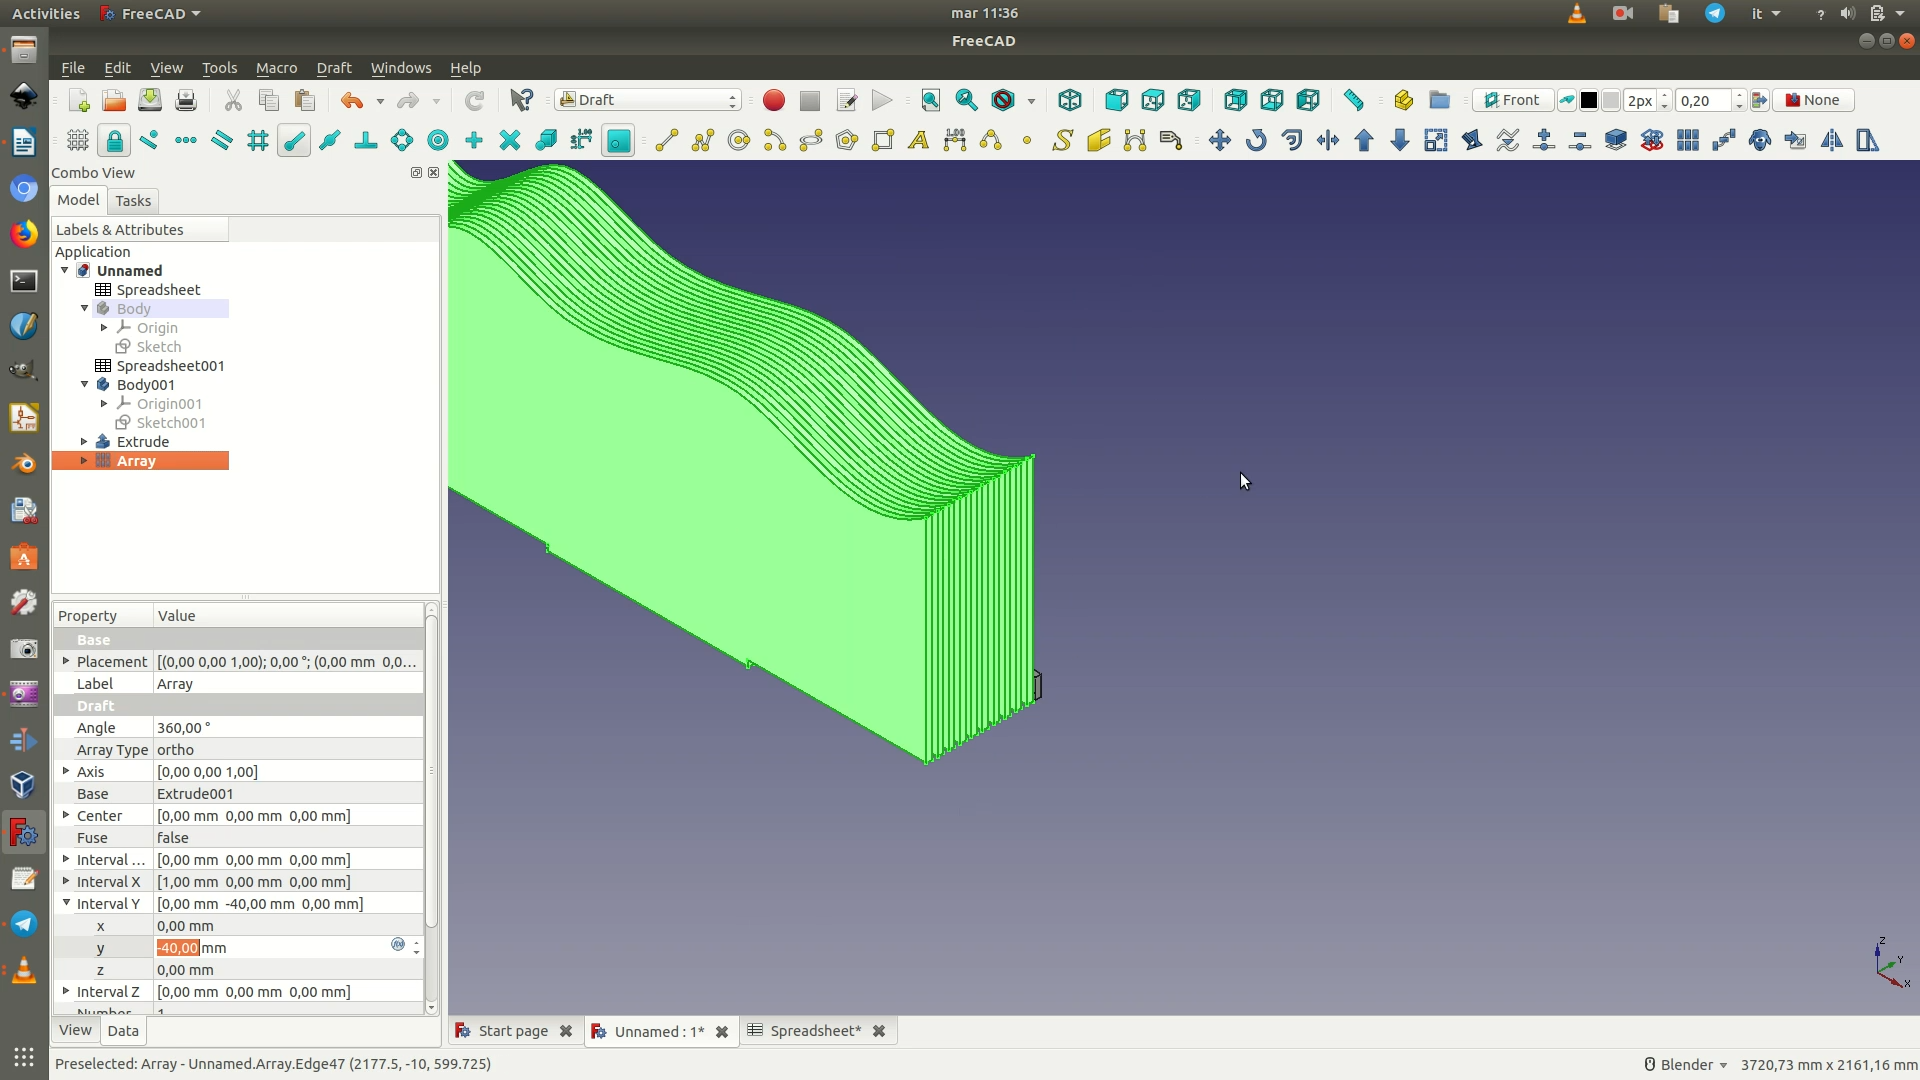Open the Draft workbench selector dropdown
The height and width of the screenshot is (1080, 1920).
point(648,100)
